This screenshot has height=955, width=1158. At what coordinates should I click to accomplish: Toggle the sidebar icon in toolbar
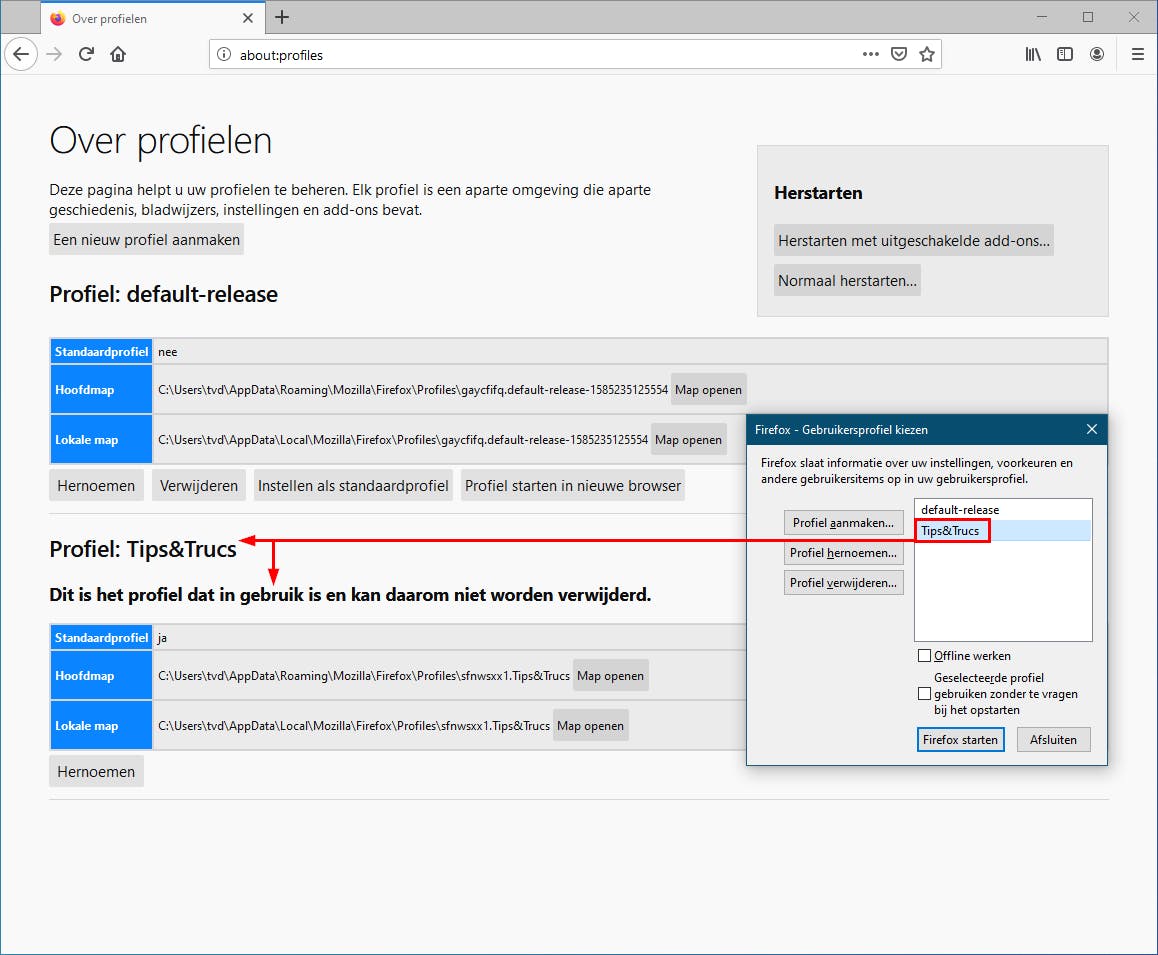pyautogui.click(x=1065, y=54)
